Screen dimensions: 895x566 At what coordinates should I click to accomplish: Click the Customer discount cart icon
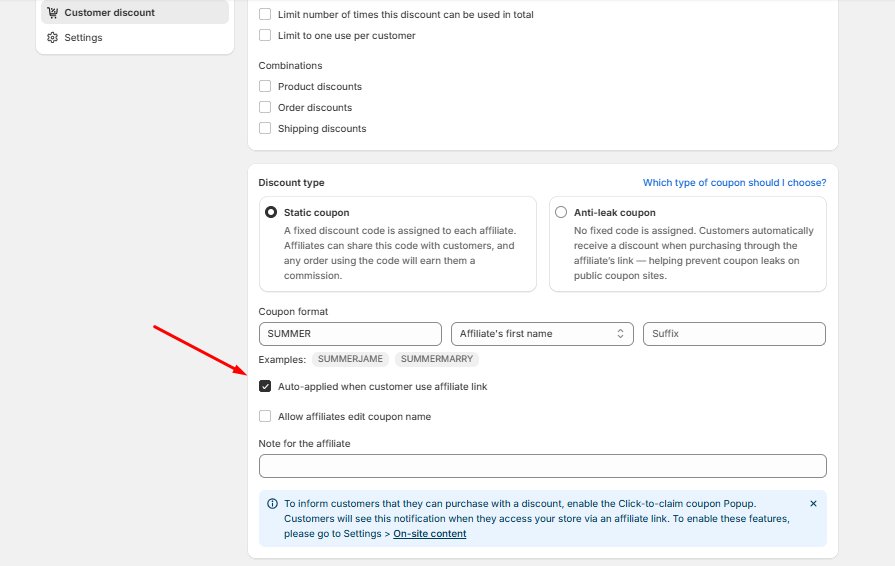coord(52,13)
